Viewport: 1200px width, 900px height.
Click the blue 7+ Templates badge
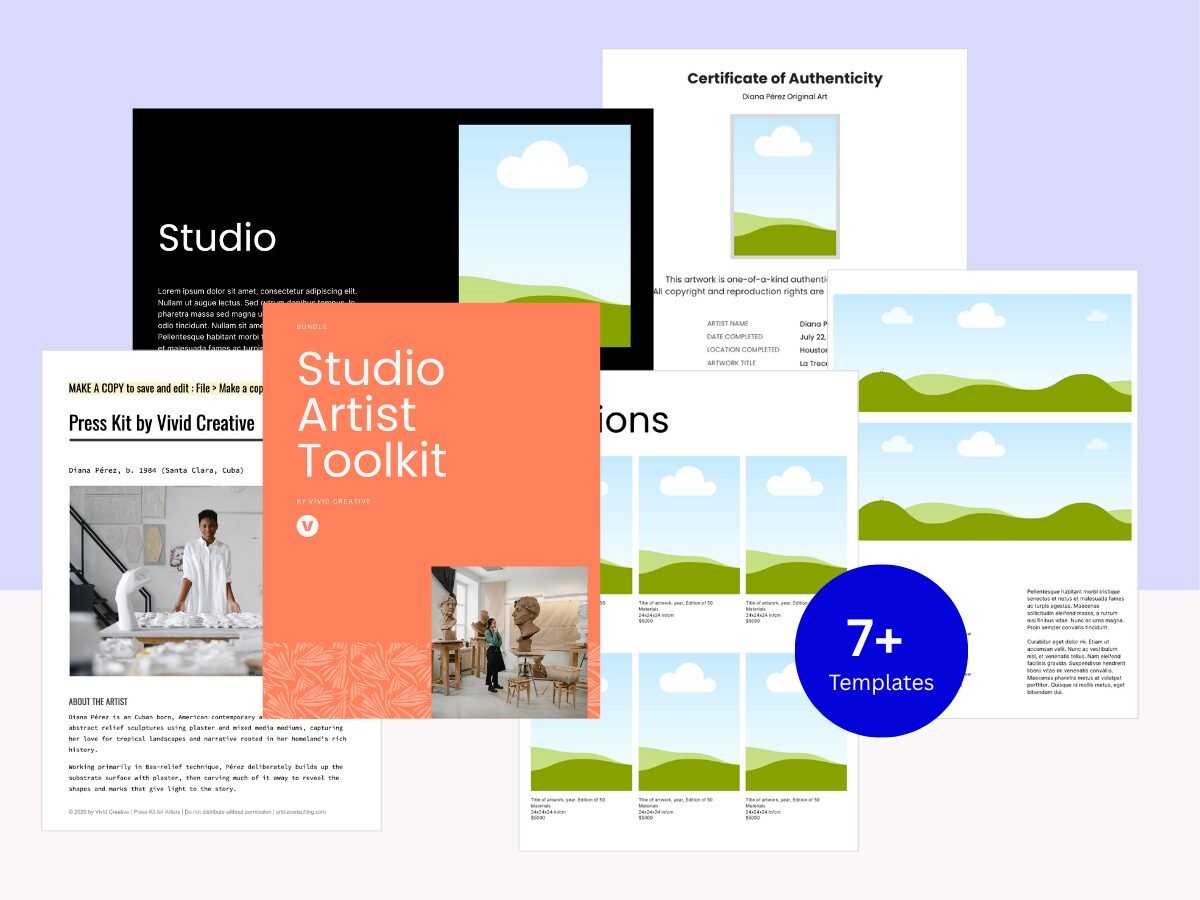881,651
